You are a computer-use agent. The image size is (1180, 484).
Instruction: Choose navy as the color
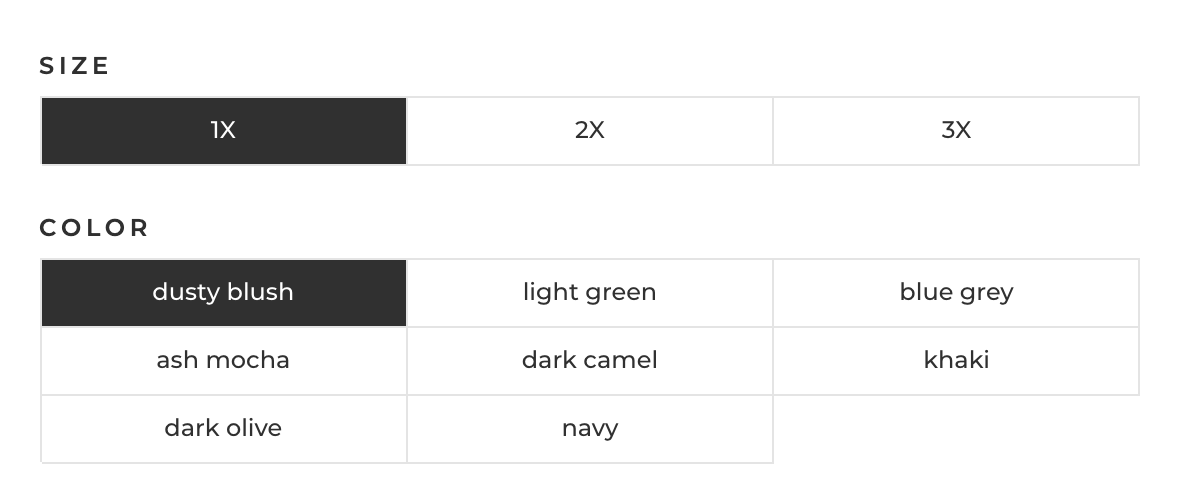590,429
